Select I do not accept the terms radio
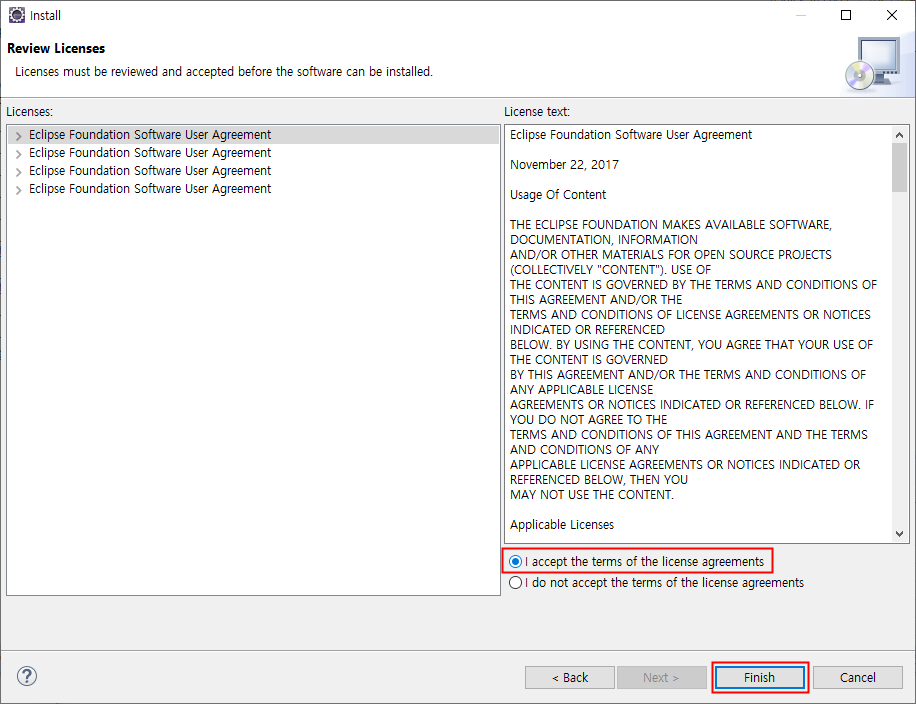916x704 pixels. coord(515,582)
